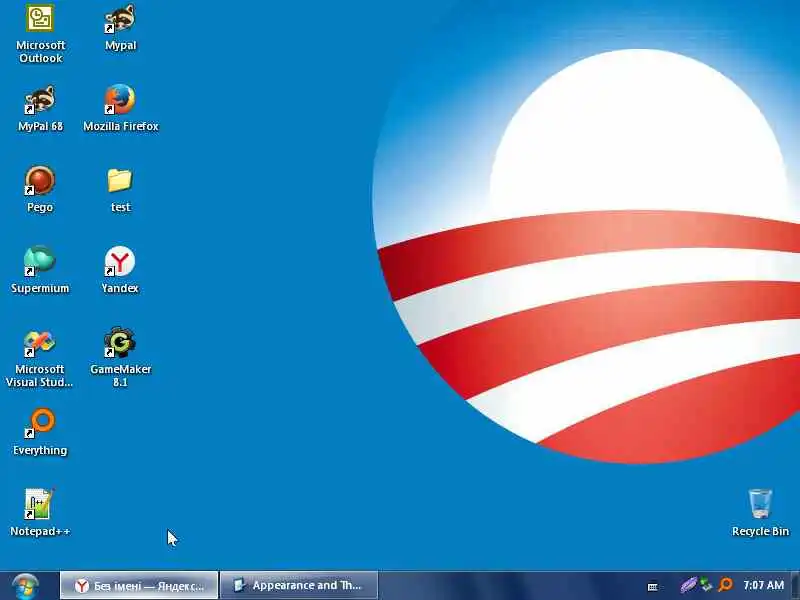
Task: Click the keyboard language tray icon
Action: pyautogui.click(x=653, y=587)
